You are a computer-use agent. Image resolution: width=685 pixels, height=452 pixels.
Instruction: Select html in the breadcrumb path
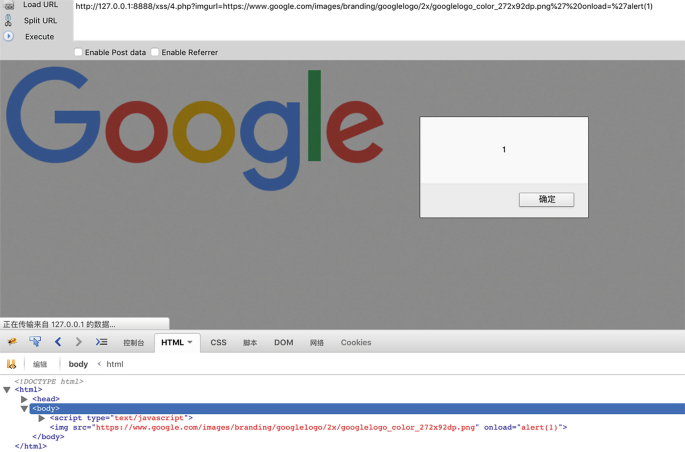tap(115, 364)
